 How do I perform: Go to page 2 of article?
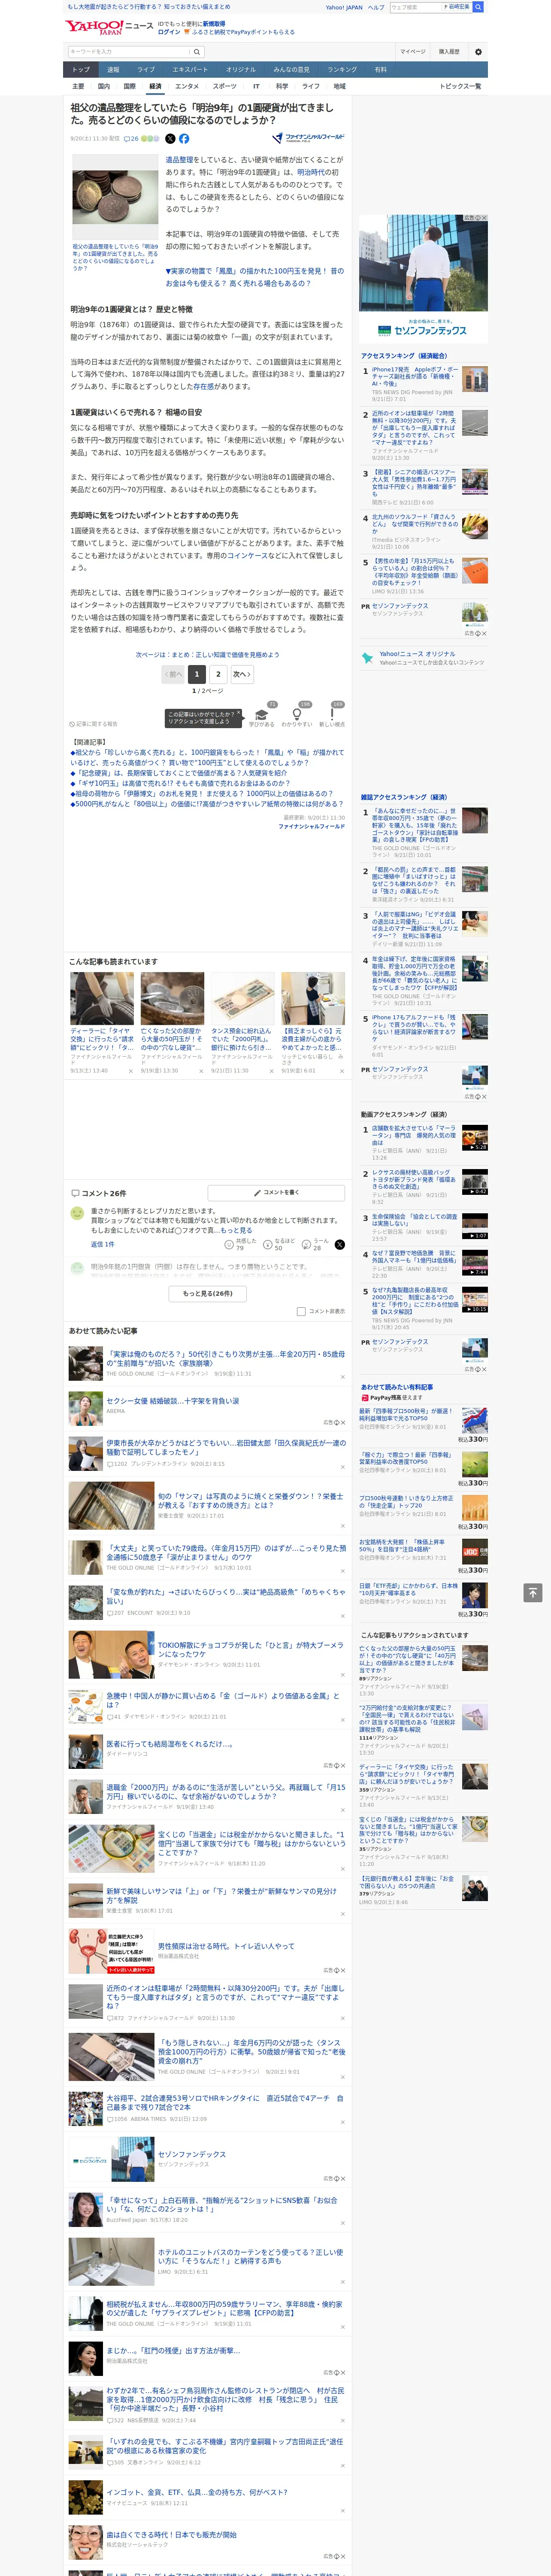(x=218, y=674)
